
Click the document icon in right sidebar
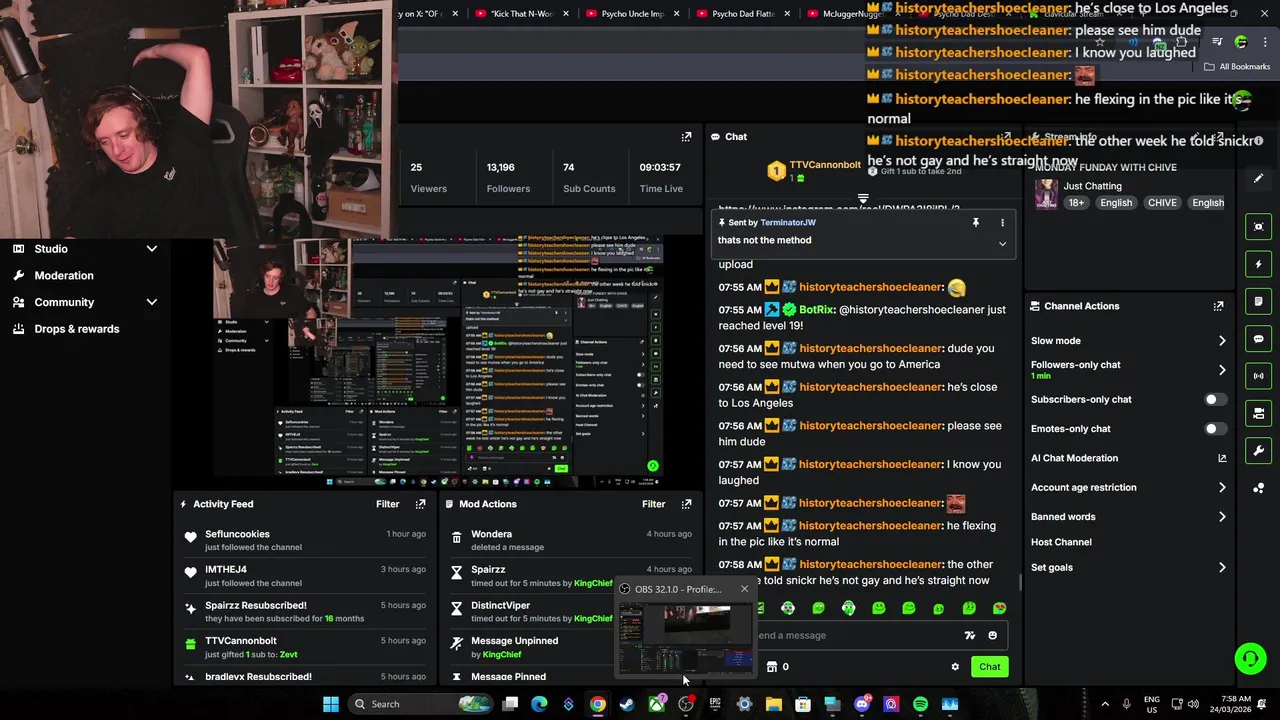coord(1259,301)
